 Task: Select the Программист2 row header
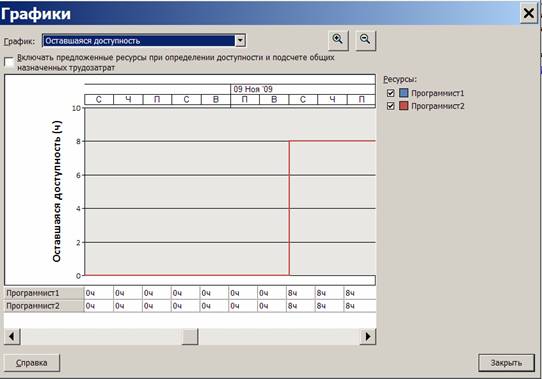[x=44, y=306]
